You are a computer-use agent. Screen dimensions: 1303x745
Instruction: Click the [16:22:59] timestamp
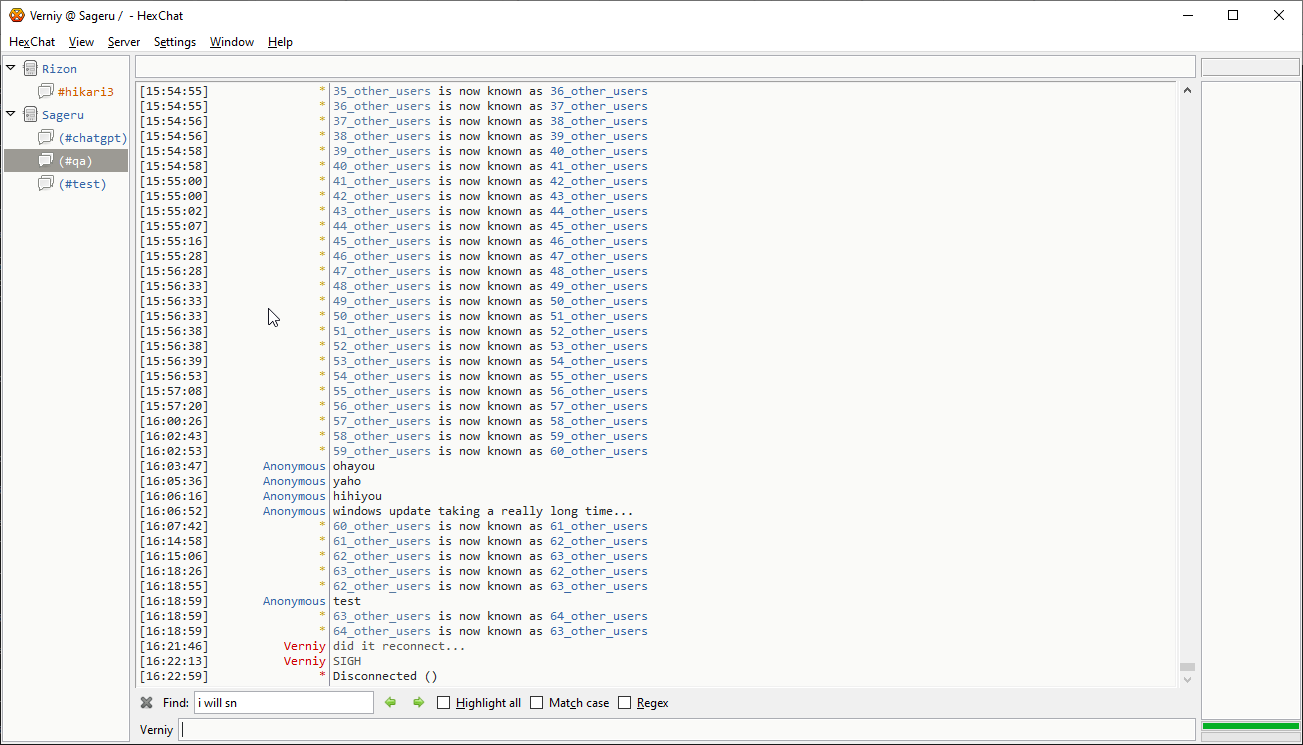click(174, 676)
